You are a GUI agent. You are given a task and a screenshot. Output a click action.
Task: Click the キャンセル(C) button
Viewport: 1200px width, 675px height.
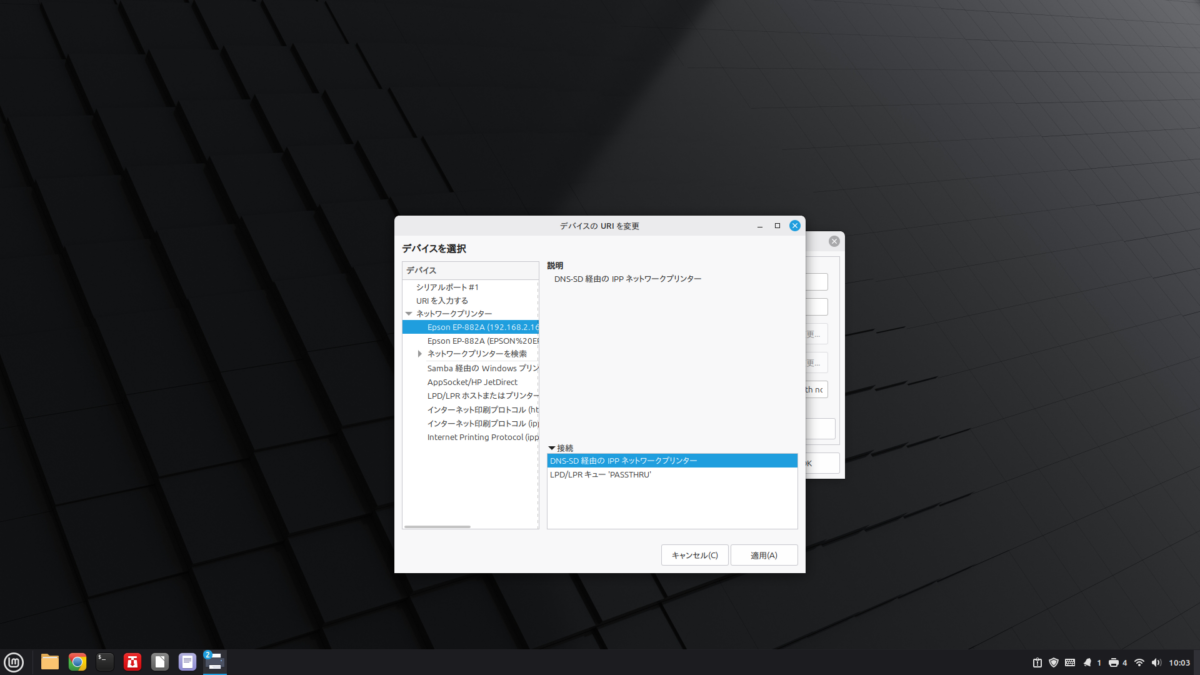pos(694,555)
